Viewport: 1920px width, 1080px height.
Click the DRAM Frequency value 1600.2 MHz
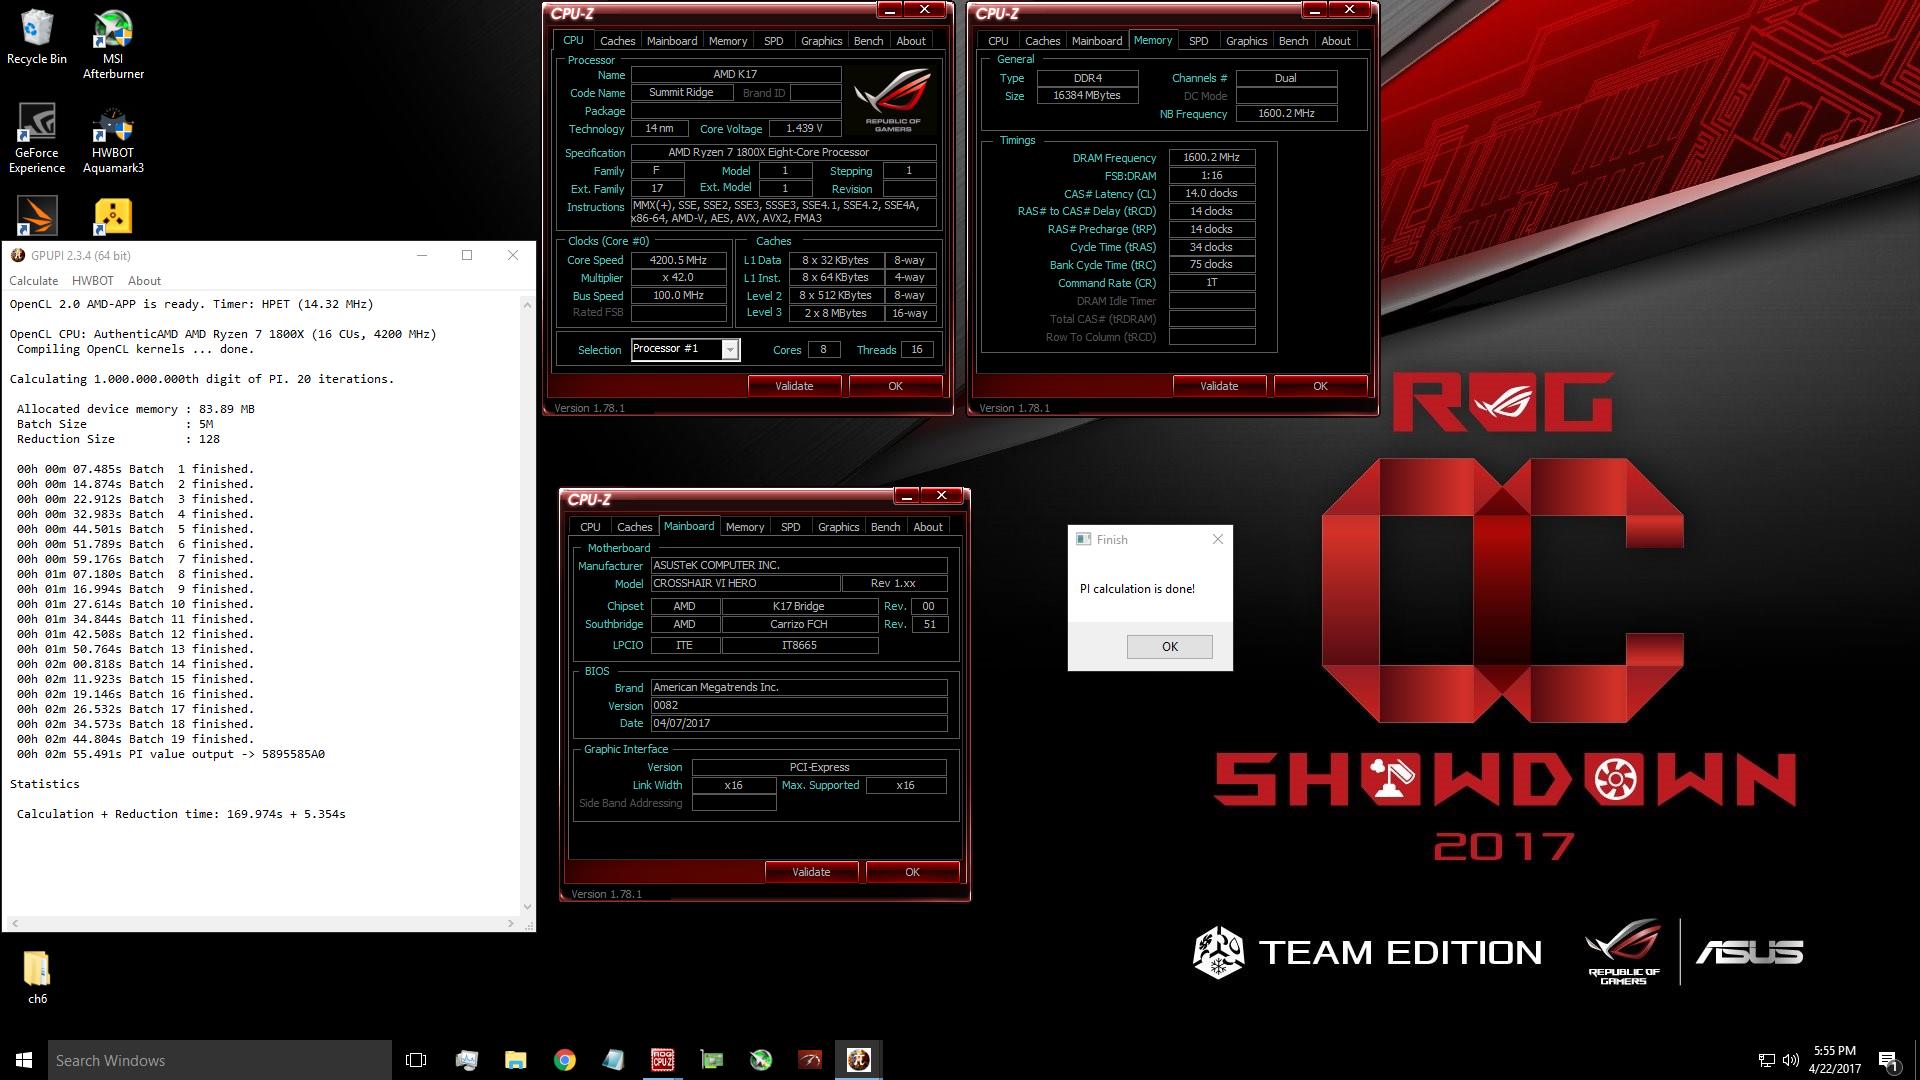(x=1211, y=158)
